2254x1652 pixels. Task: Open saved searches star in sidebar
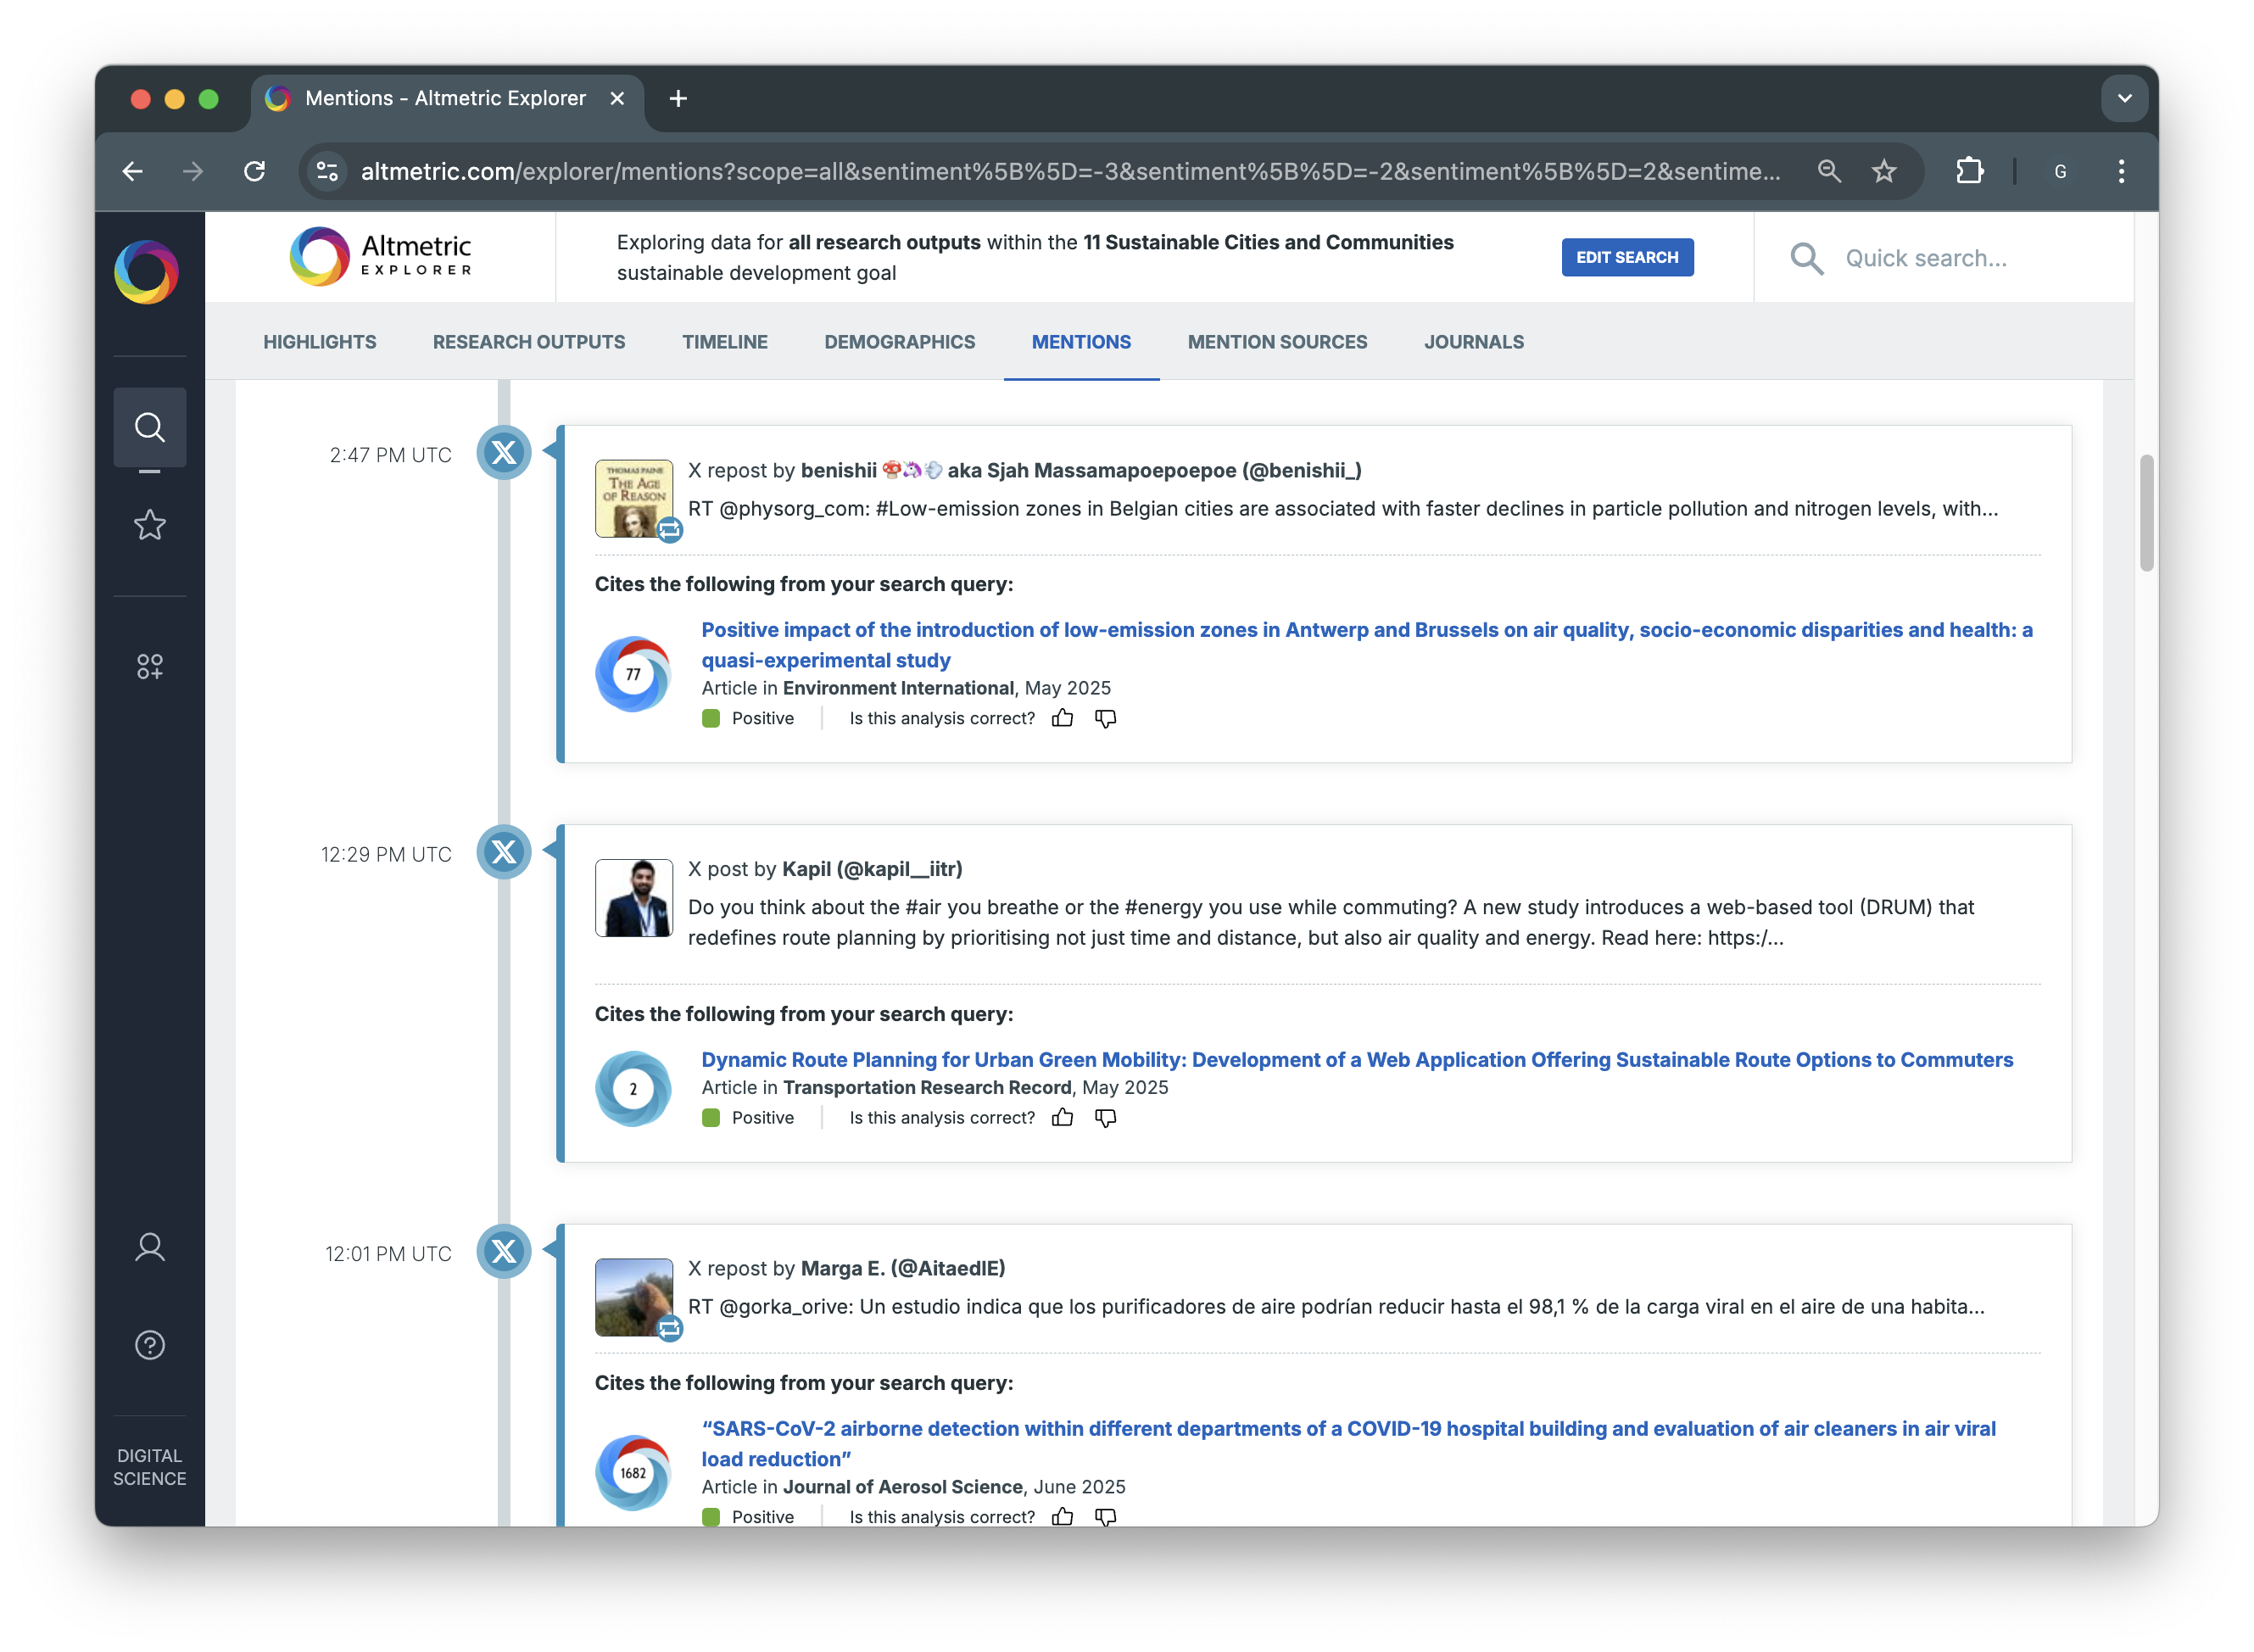[149, 525]
